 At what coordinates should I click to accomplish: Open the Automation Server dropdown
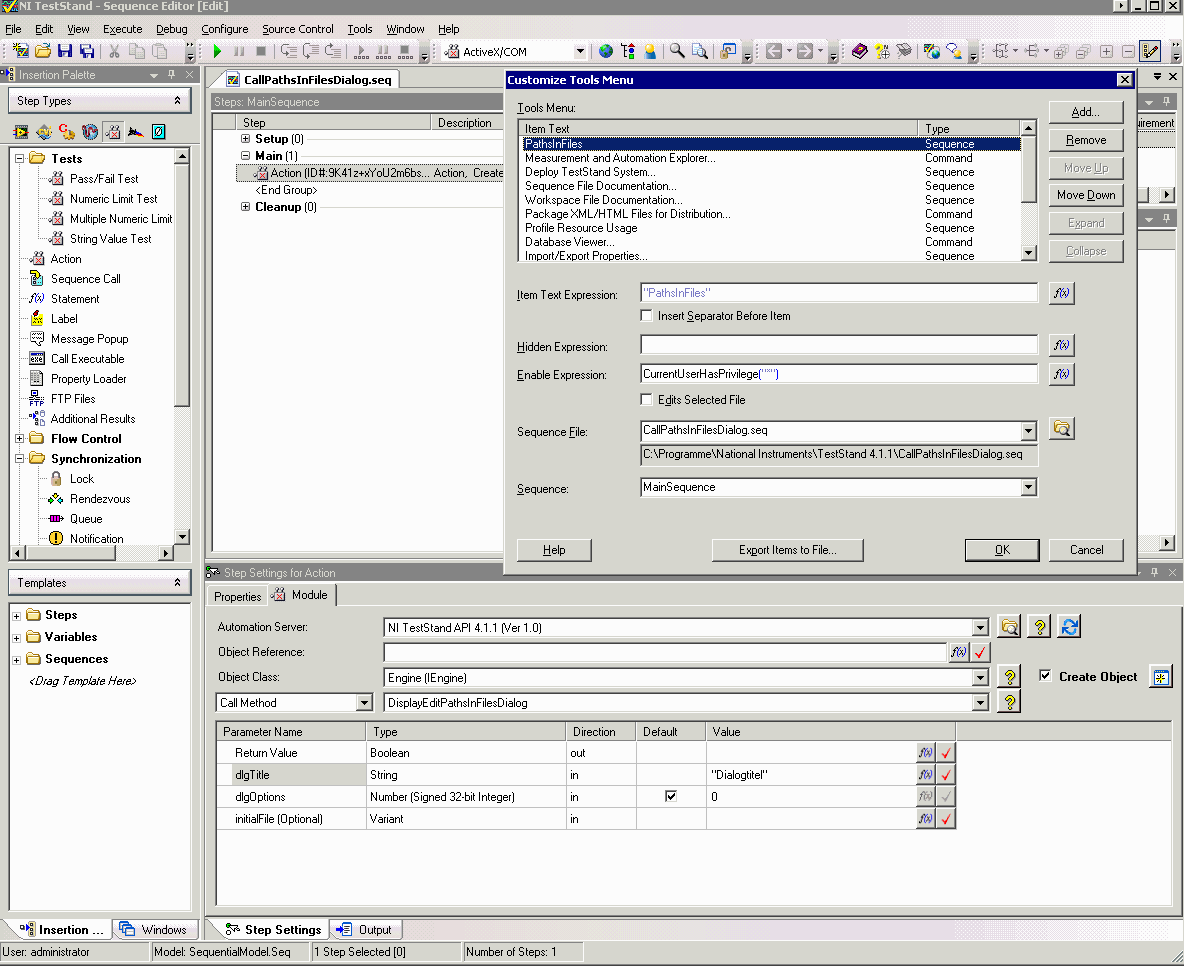pos(980,628)
